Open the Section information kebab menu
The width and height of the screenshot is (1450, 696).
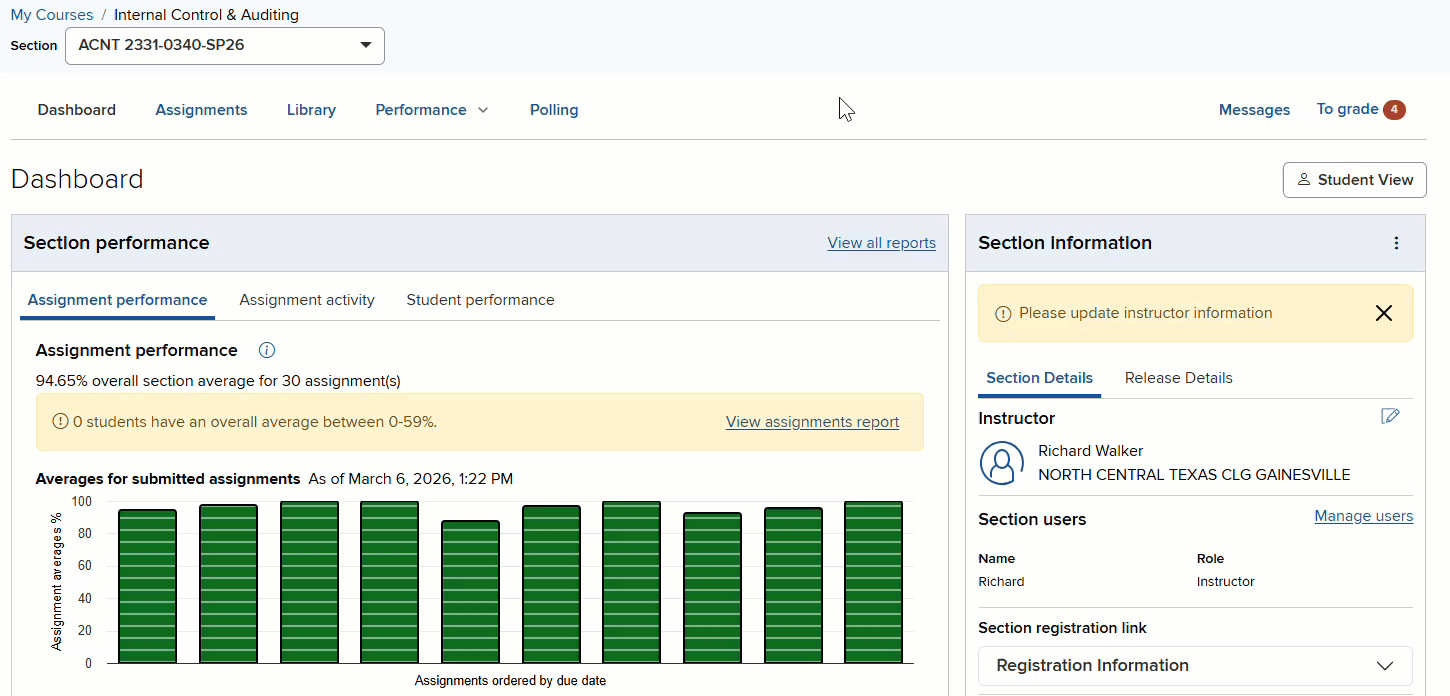pyautogui.click(x=1396, y=243)
